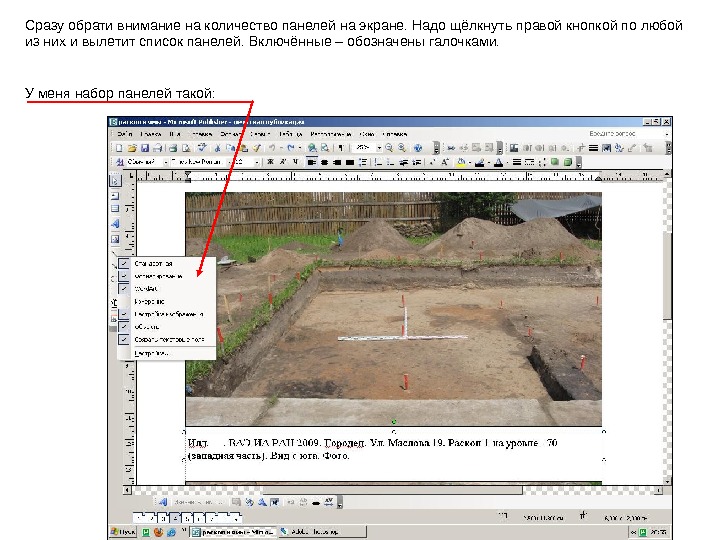This screenshot has height=540, width=720.
Task: Cut selection with the scissors icon
Action: 217,148
